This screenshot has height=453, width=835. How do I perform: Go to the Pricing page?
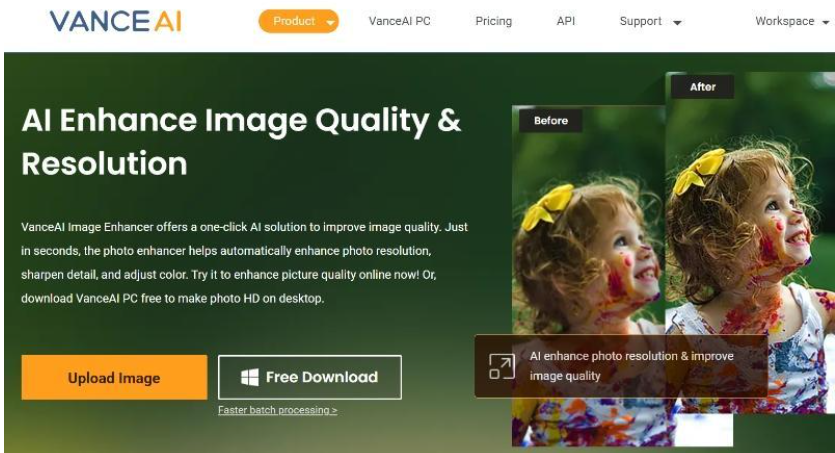[x=494, y=21]
